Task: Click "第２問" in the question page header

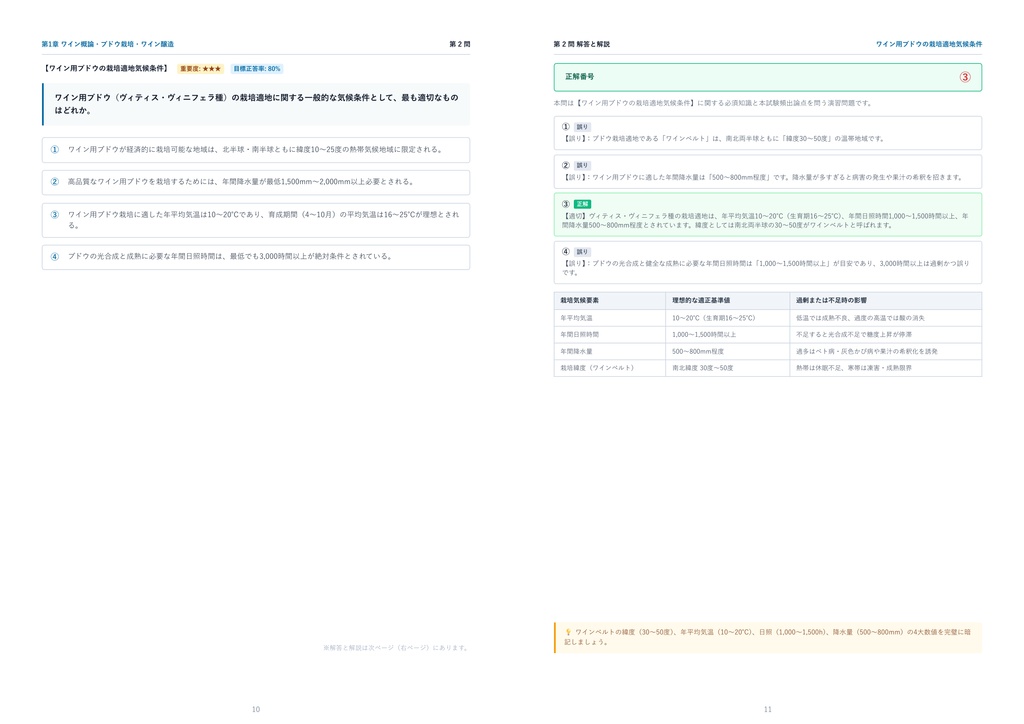Action: pos(460,44)
